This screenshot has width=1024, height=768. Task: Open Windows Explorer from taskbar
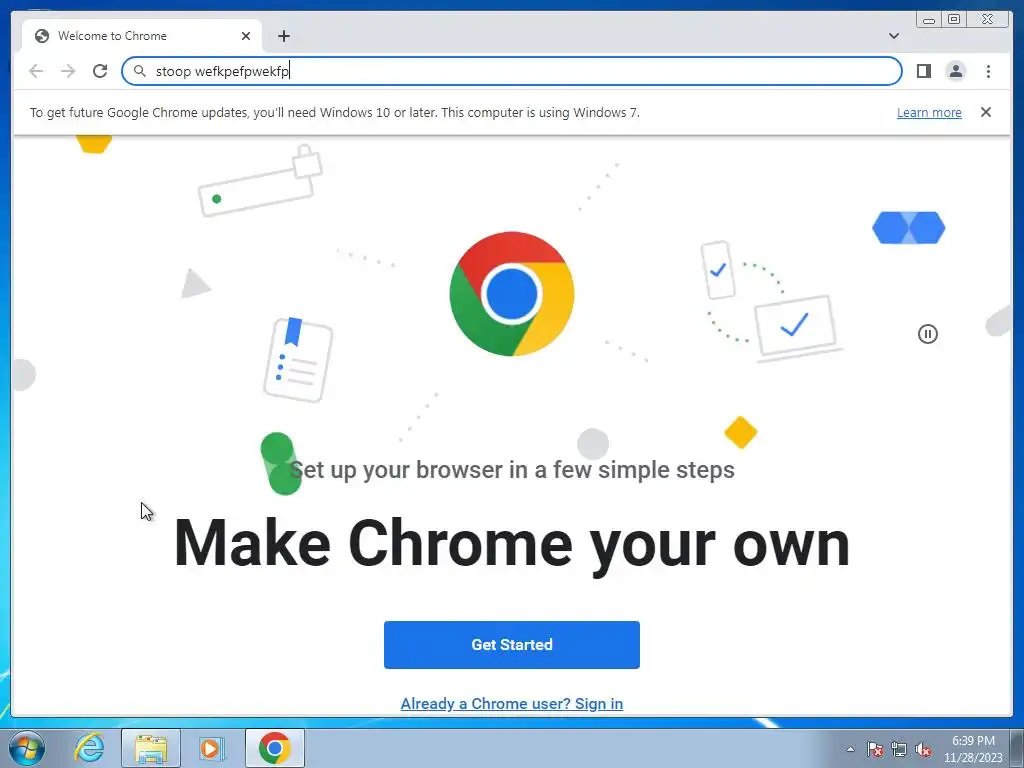[151, 748]
